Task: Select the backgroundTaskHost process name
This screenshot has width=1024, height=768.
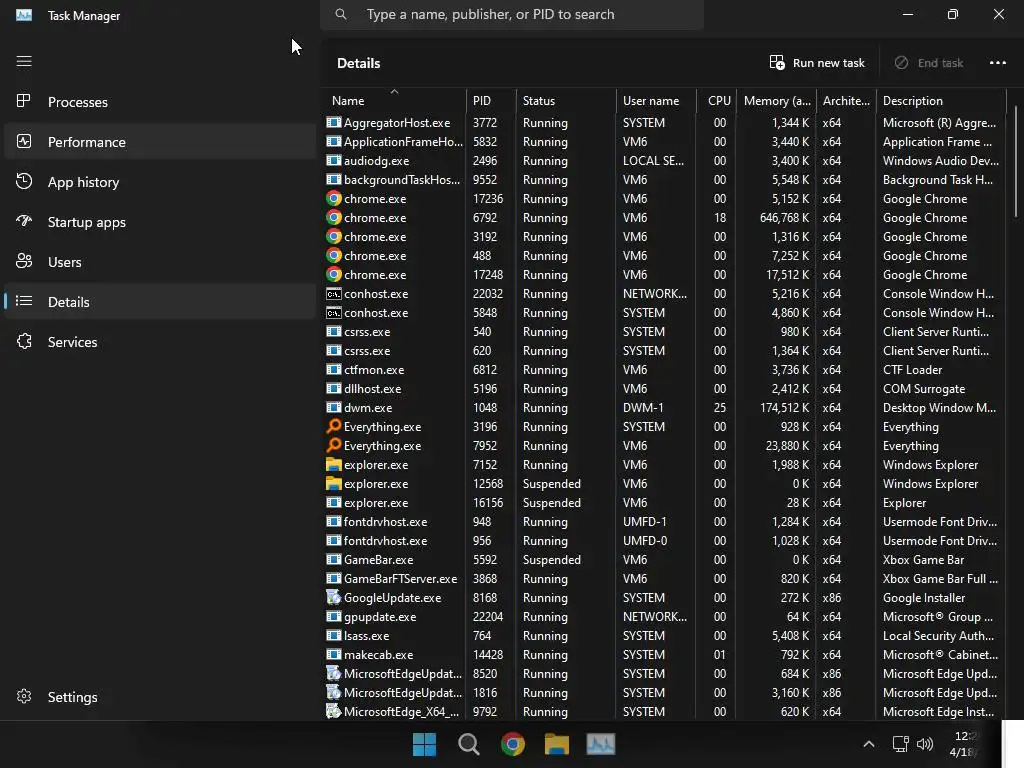Action: 402,180
